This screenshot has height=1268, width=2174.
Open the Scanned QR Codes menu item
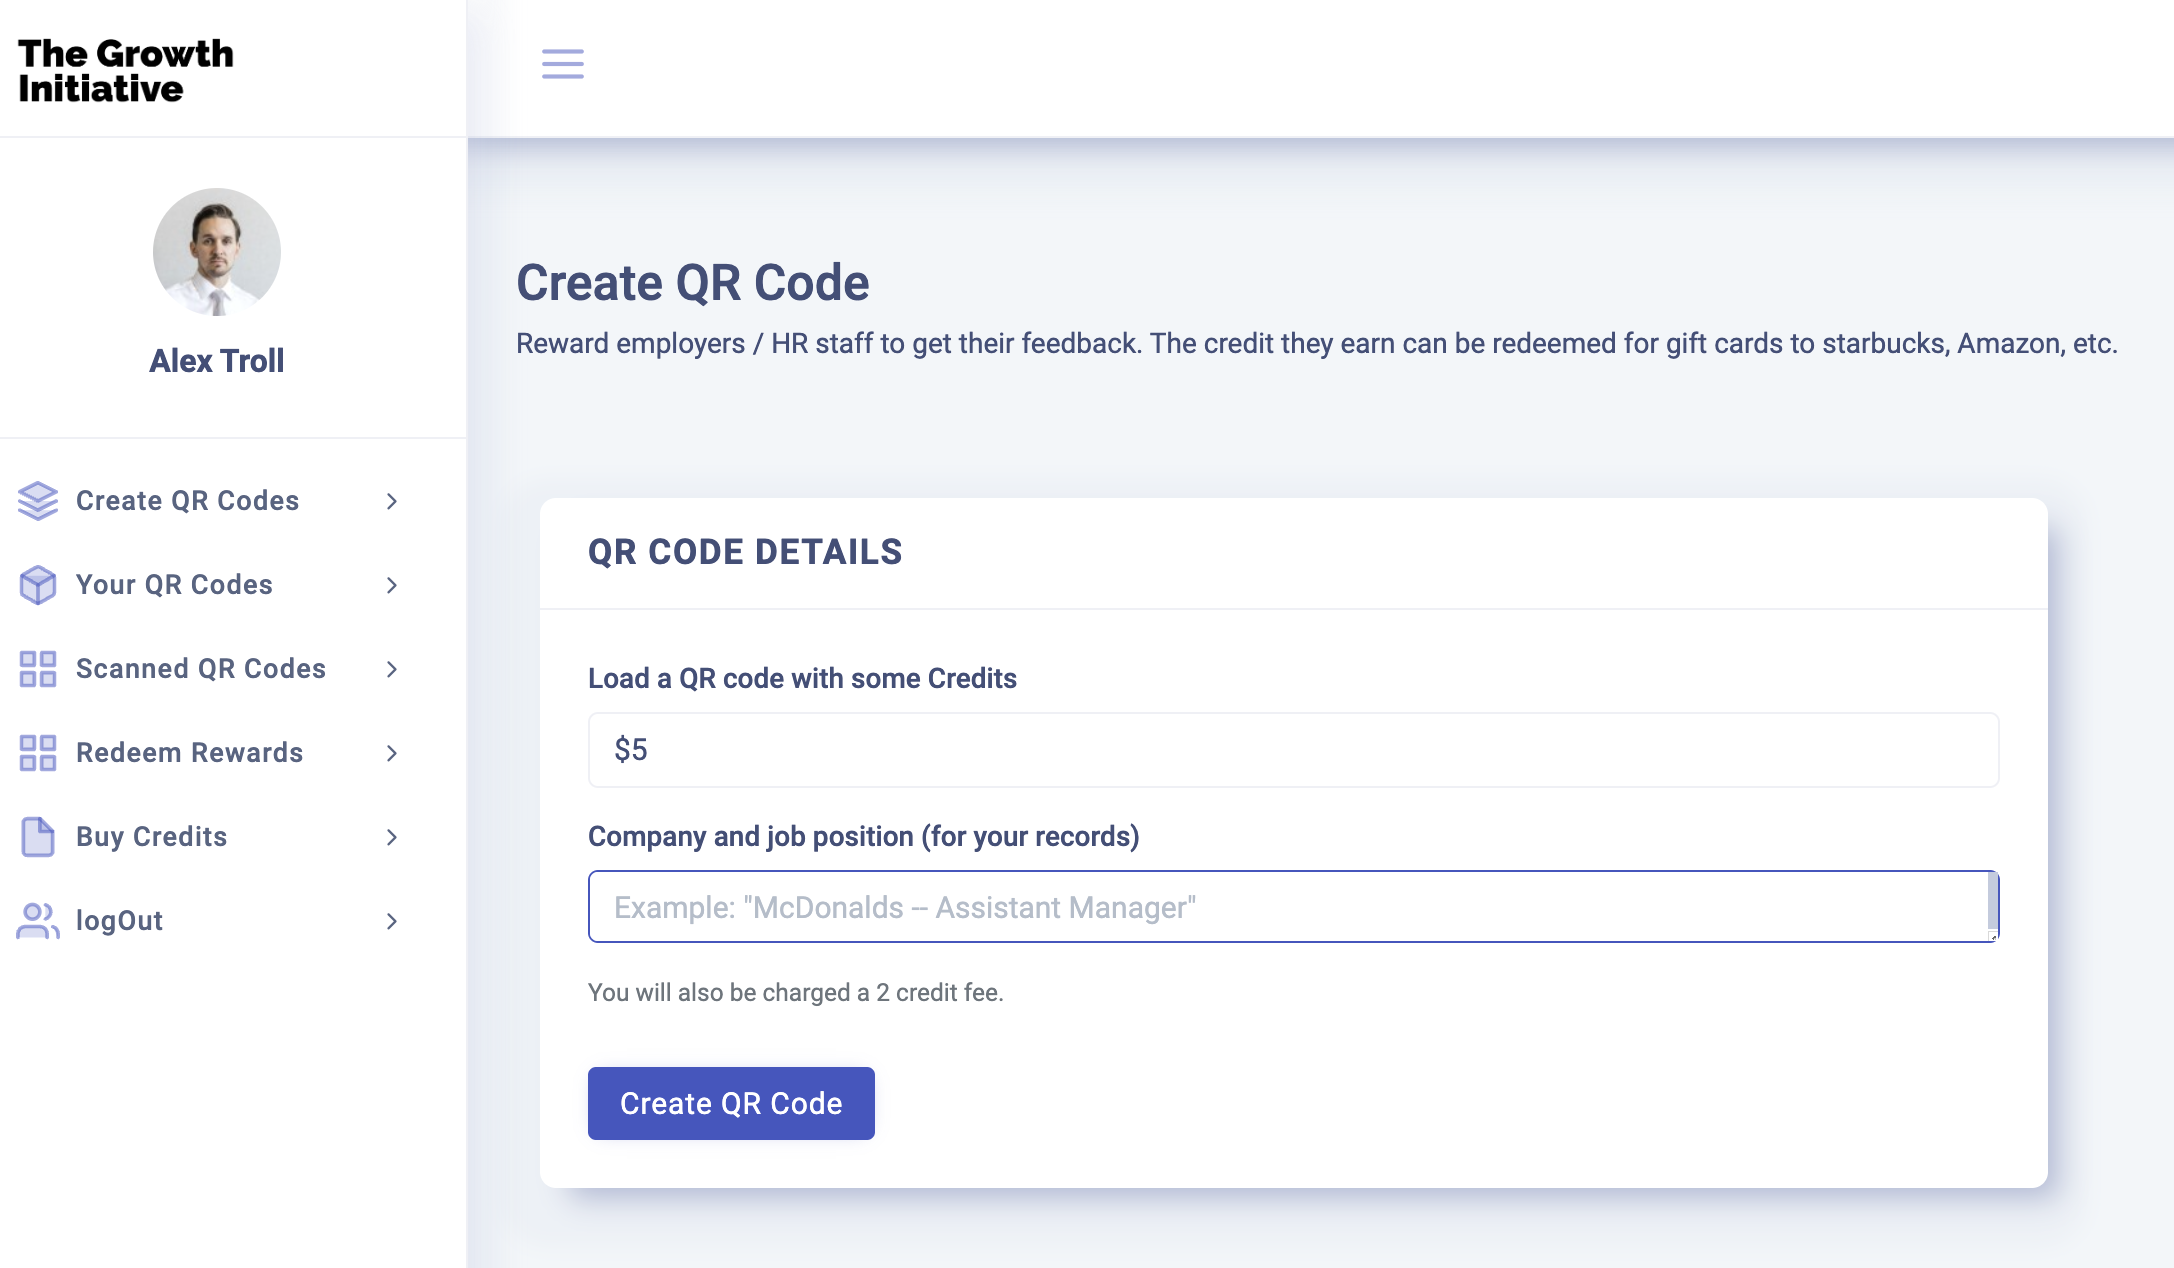tap(209, 669)
